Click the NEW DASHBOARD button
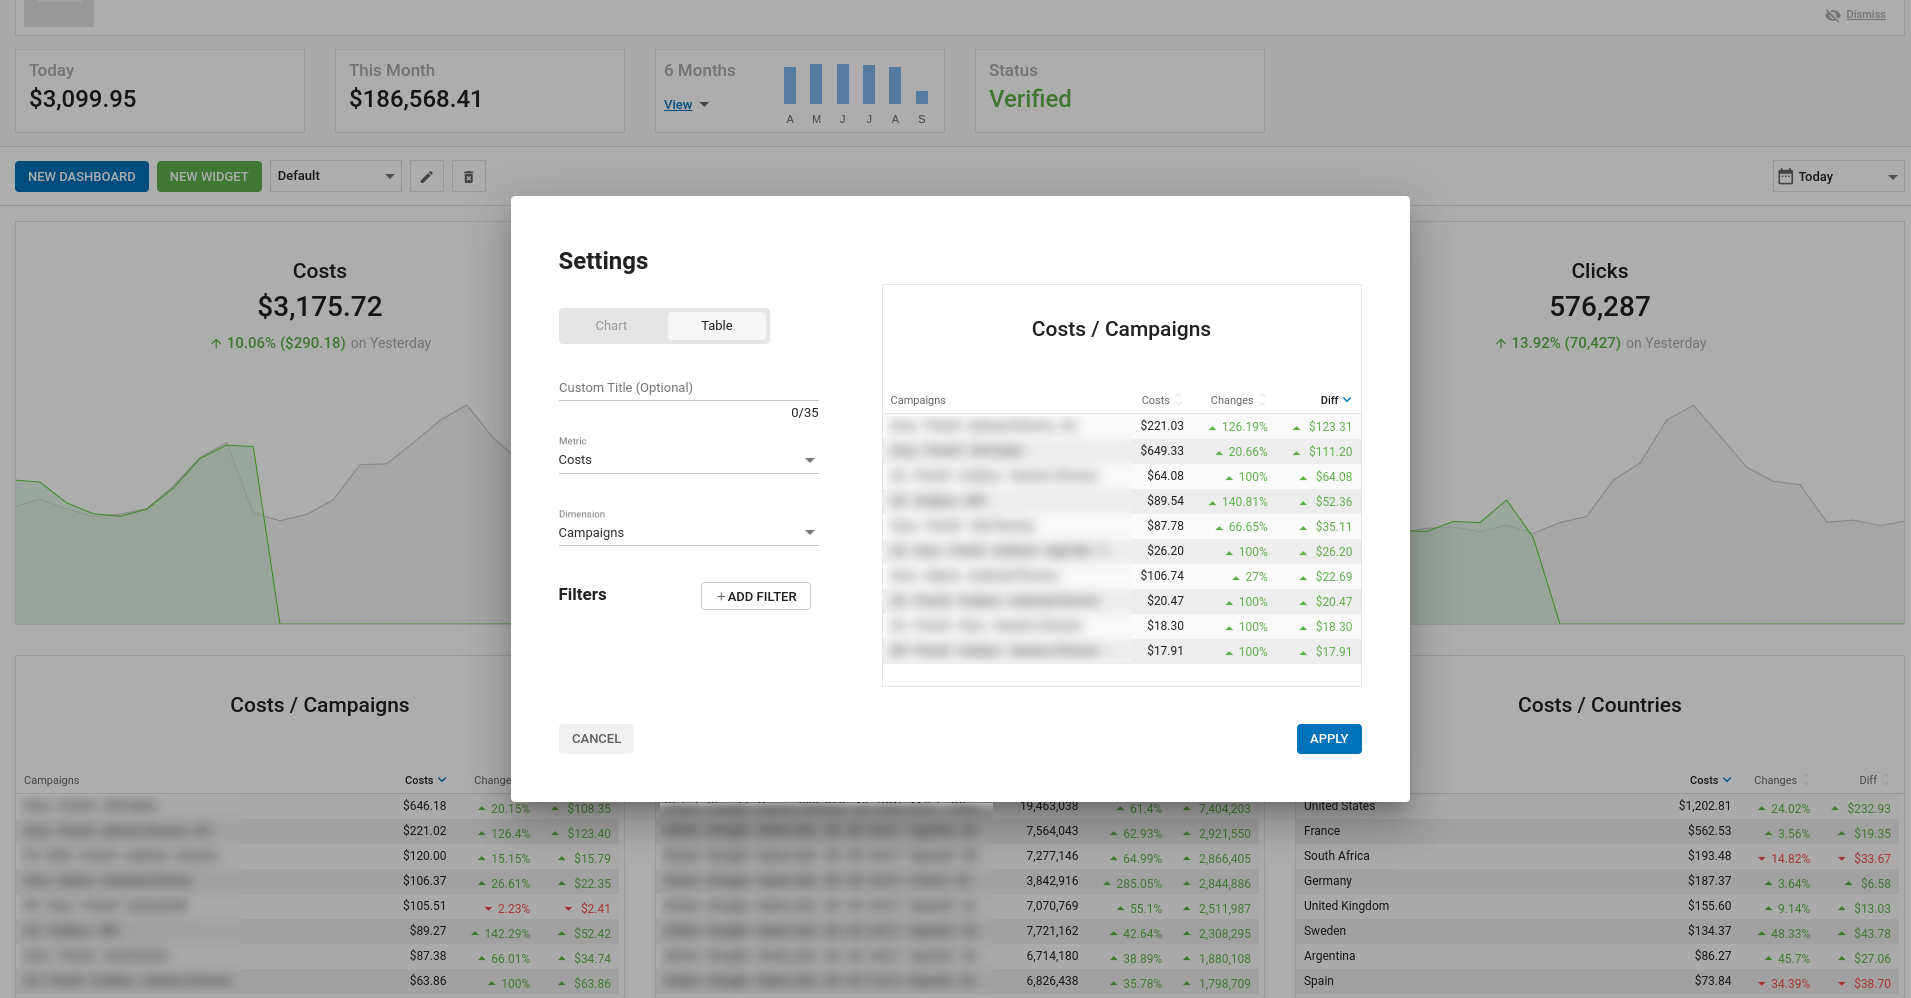The width and height of the screenshot is (1911, 998). click(x=82, y=177)
